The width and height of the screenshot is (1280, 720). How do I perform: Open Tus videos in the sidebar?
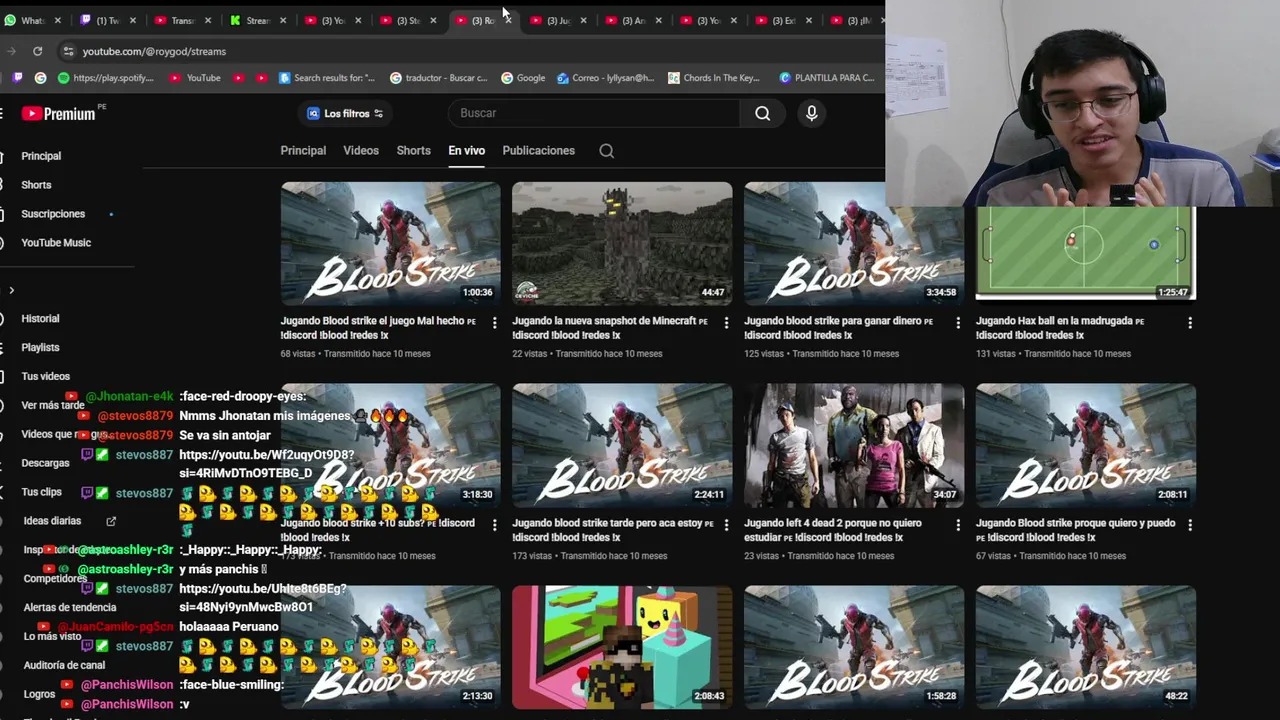45,377
